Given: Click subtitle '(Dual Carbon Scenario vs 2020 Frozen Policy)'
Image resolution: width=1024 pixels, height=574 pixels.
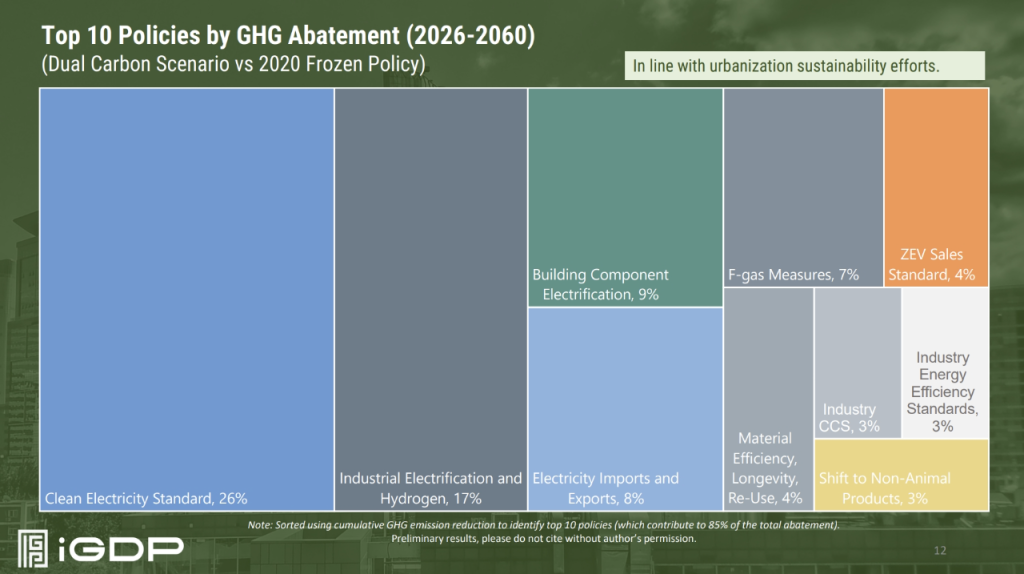Looking at the screenshot, I should point(233,64).
